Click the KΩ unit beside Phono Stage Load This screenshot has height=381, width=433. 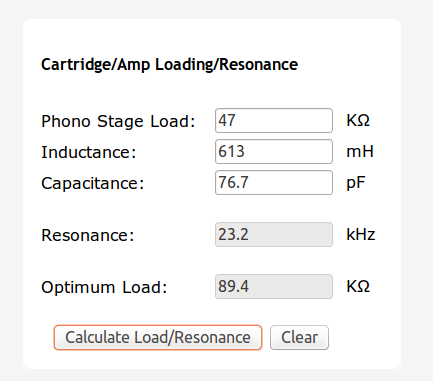pyautogui.click(x=358, y=120)
